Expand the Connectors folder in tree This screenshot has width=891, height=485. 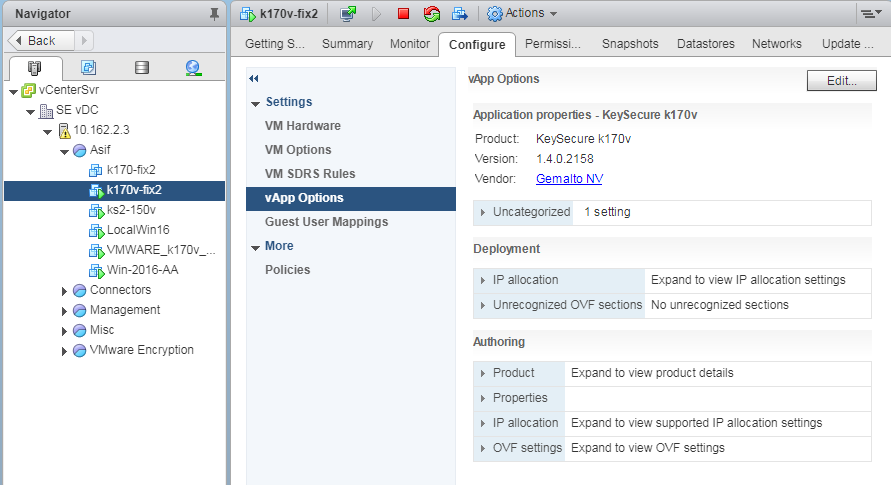click(65, 290)
